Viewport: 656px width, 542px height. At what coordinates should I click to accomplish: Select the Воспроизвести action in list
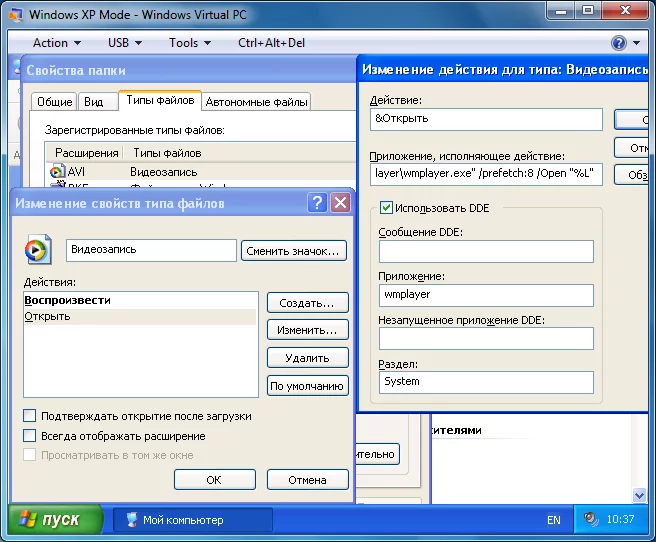pyautogui.click(x=140, y=300)
